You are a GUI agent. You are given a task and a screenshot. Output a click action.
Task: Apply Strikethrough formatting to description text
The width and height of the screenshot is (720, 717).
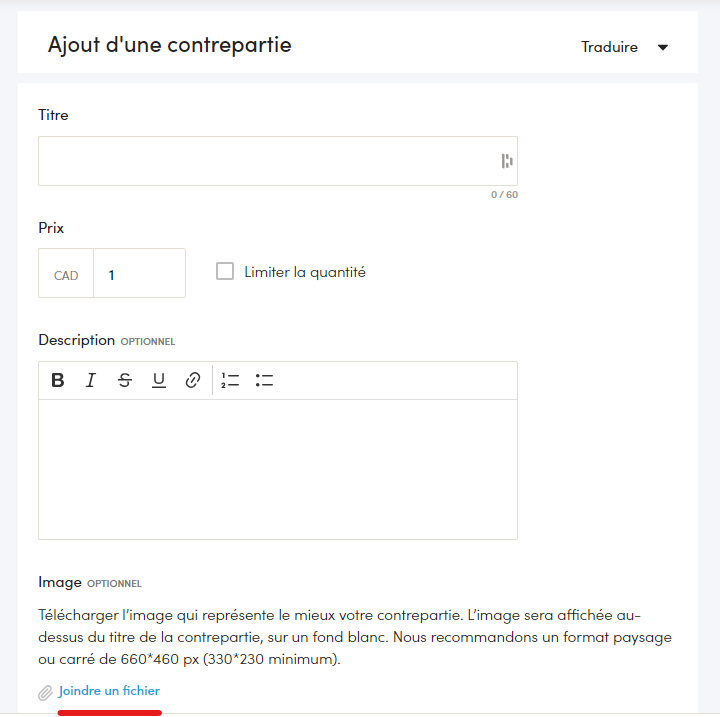[x=125, y=380]
